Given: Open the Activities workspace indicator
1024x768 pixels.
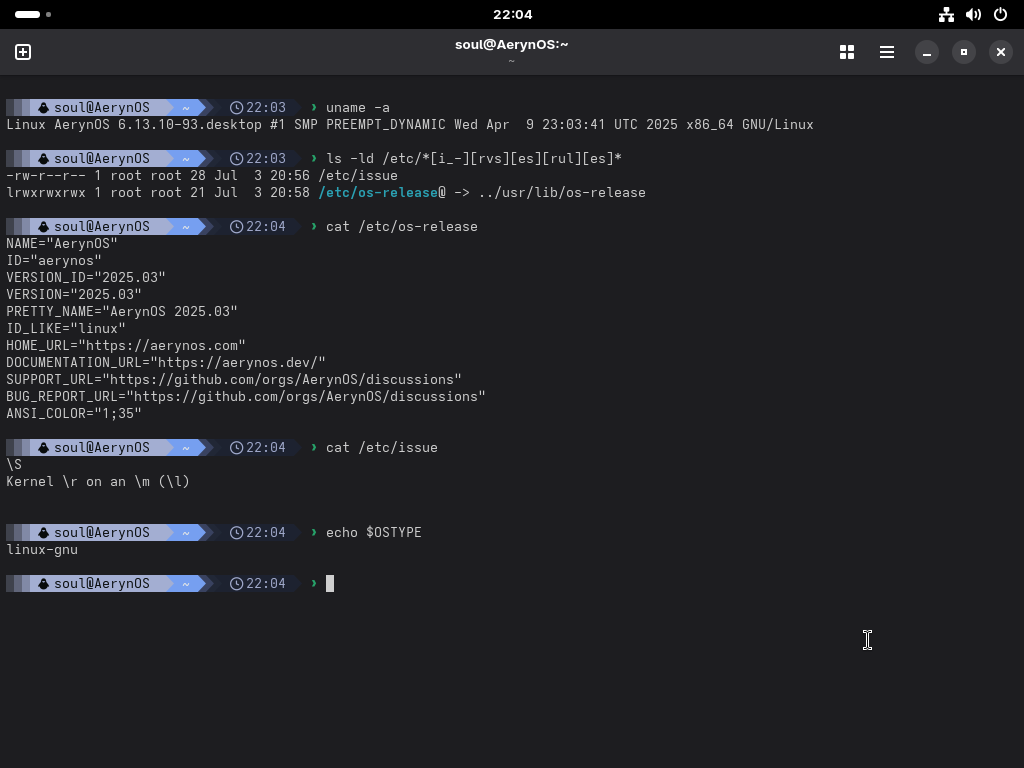Looking at the screenshot, I should (x=33, y=14).
